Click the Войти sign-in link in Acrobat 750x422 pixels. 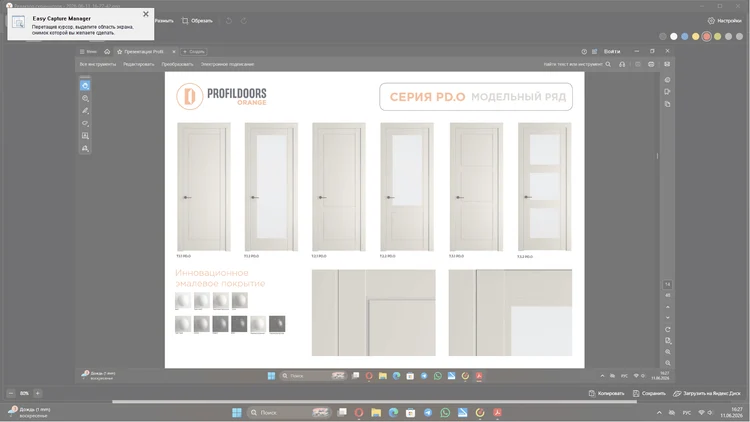click(x=612, y=51)
